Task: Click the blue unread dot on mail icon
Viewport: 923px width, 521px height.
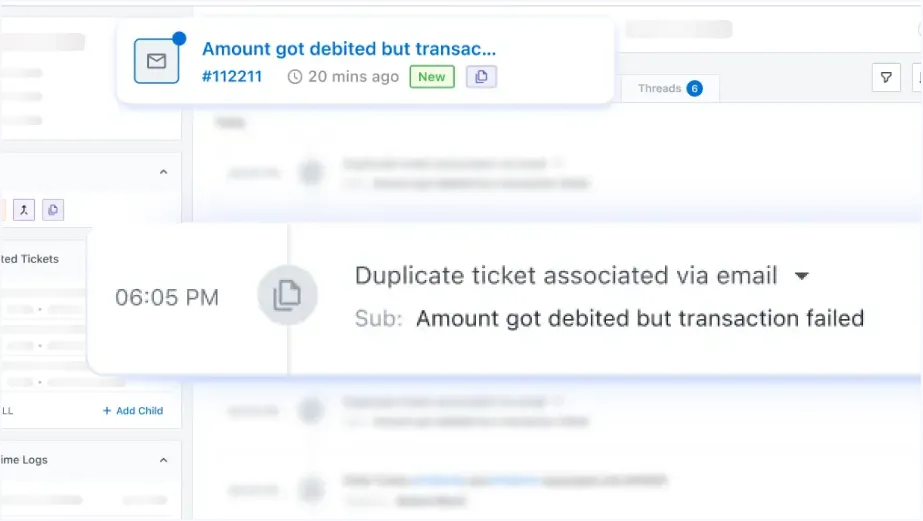Action: point(179,39)
